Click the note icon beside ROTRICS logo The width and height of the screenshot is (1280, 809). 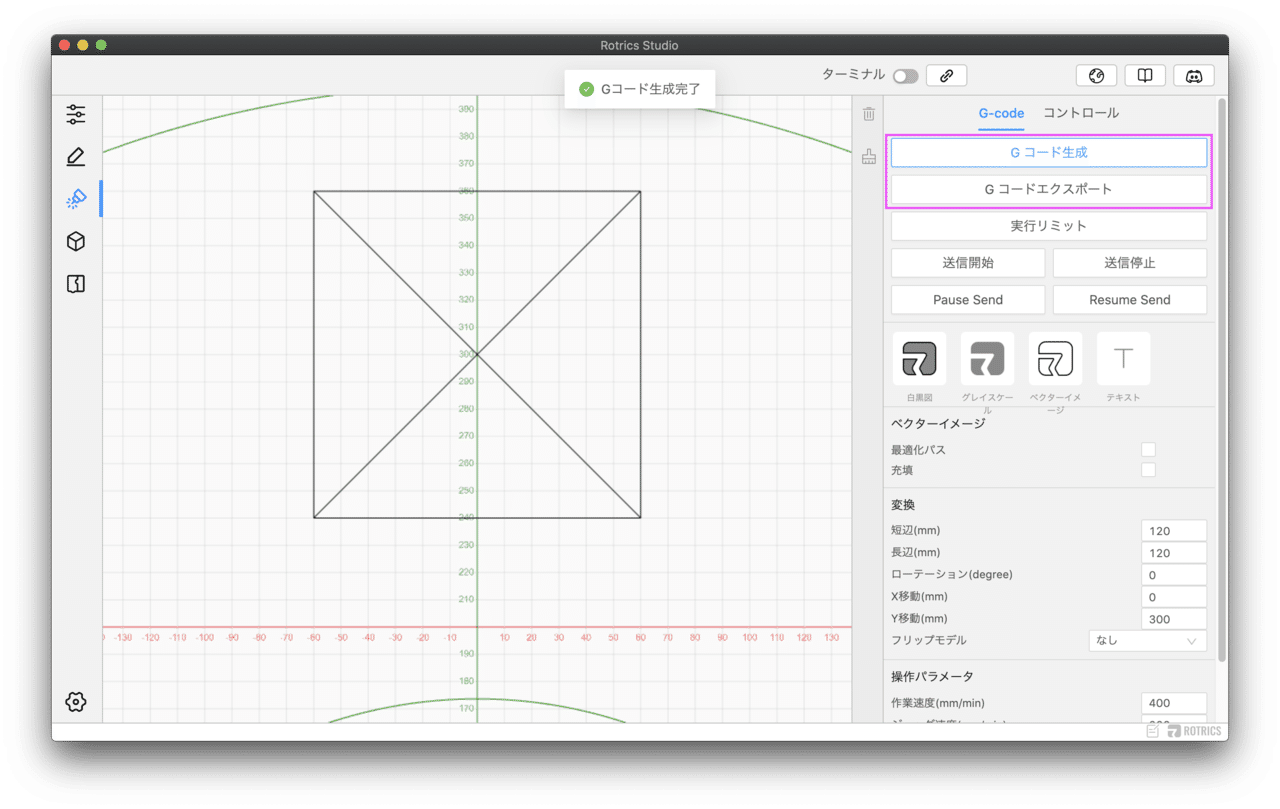[x=1153, y=731]
